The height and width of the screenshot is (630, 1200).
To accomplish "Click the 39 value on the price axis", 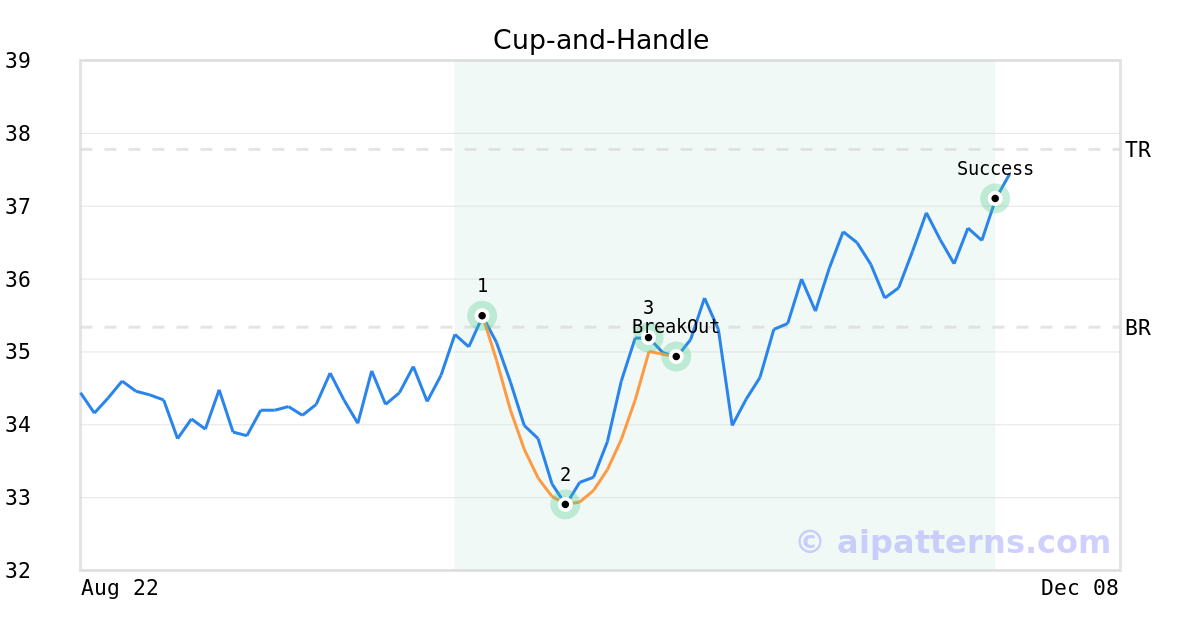I will click(18, 61).
